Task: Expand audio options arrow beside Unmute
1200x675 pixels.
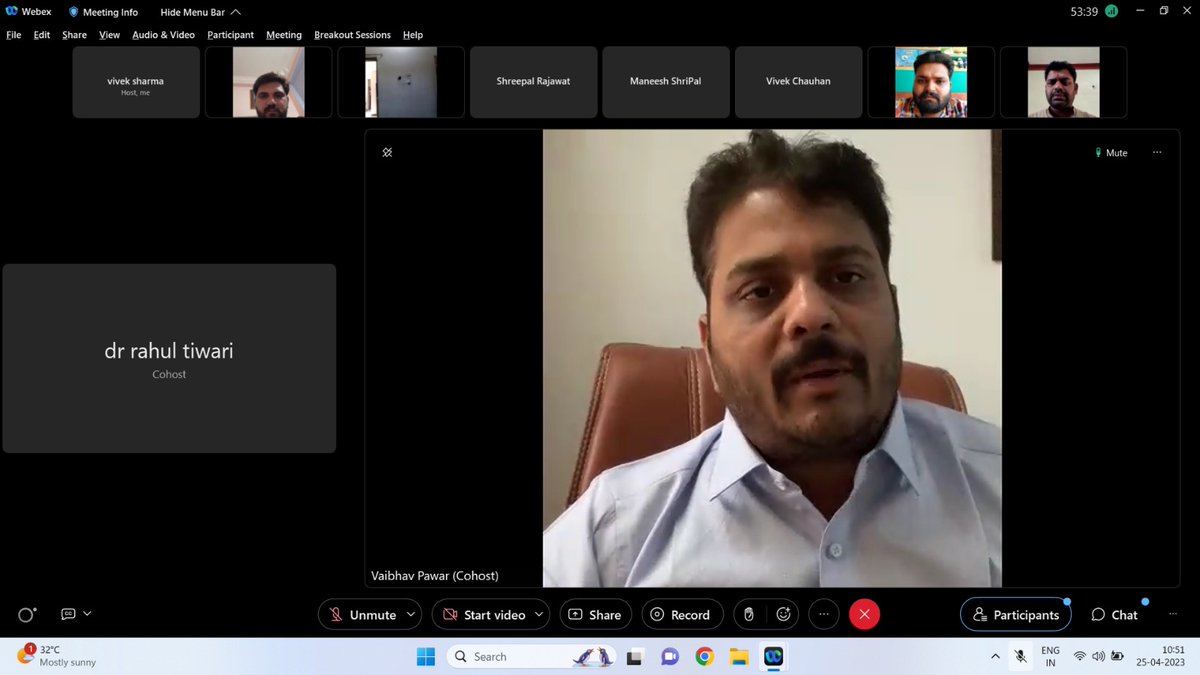Action: (x=411, y=615)
